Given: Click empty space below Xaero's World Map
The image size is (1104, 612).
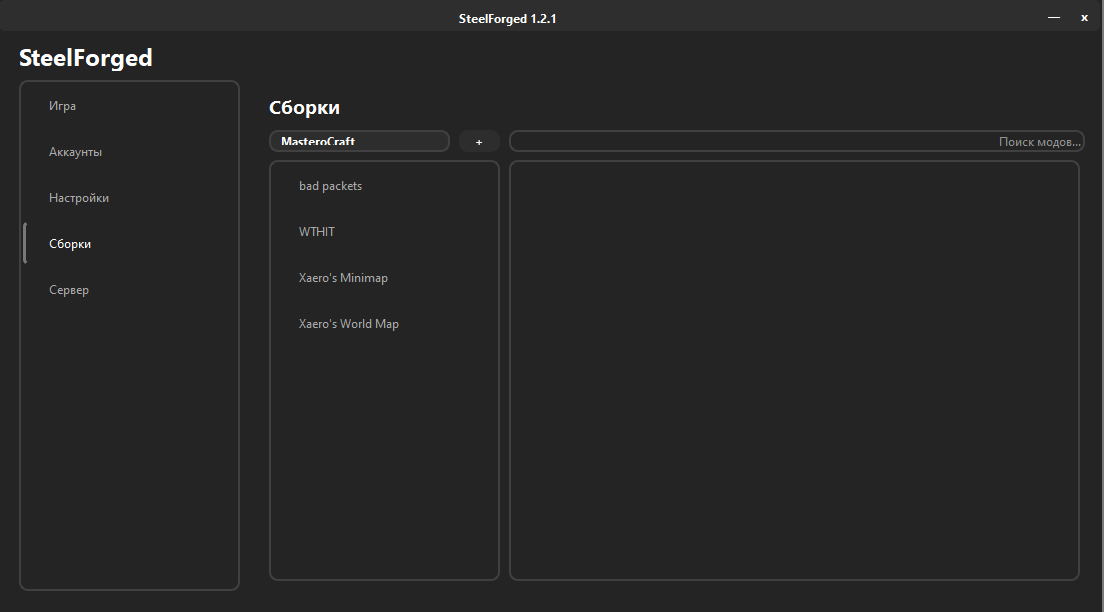Looking at the screenshot, I should point(384,458).
